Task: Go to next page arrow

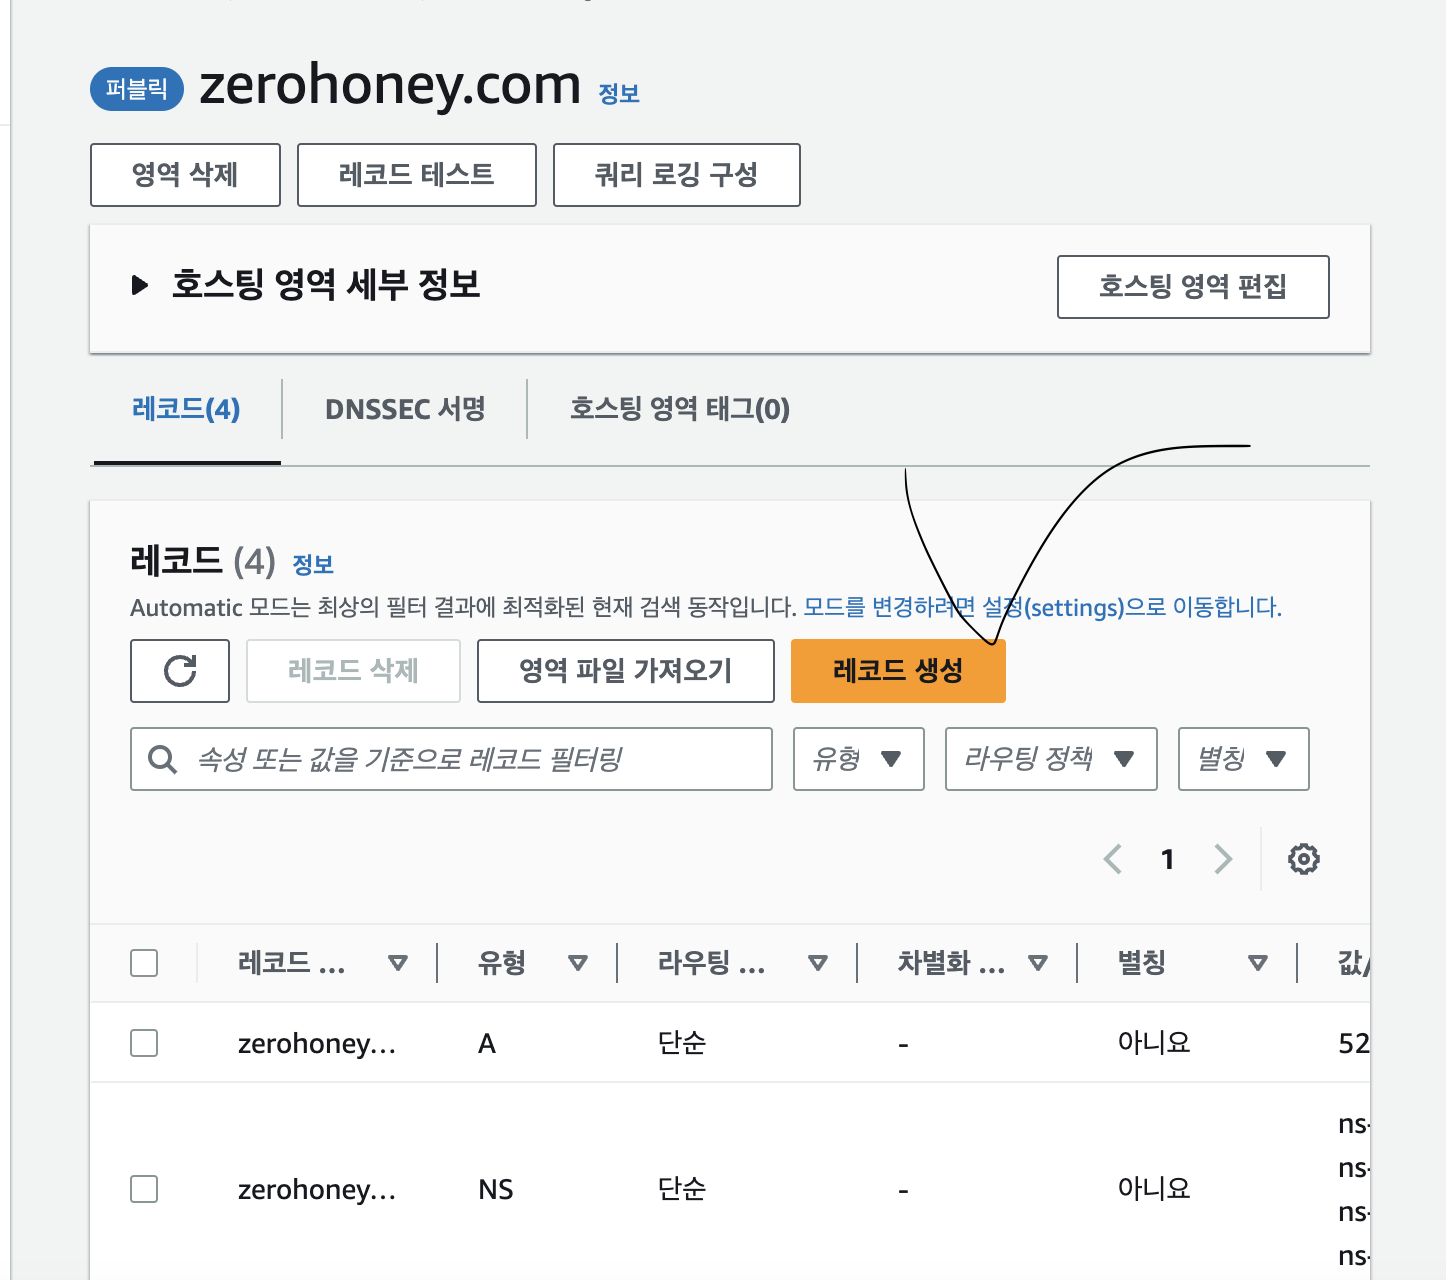Action: [1223, 859]
